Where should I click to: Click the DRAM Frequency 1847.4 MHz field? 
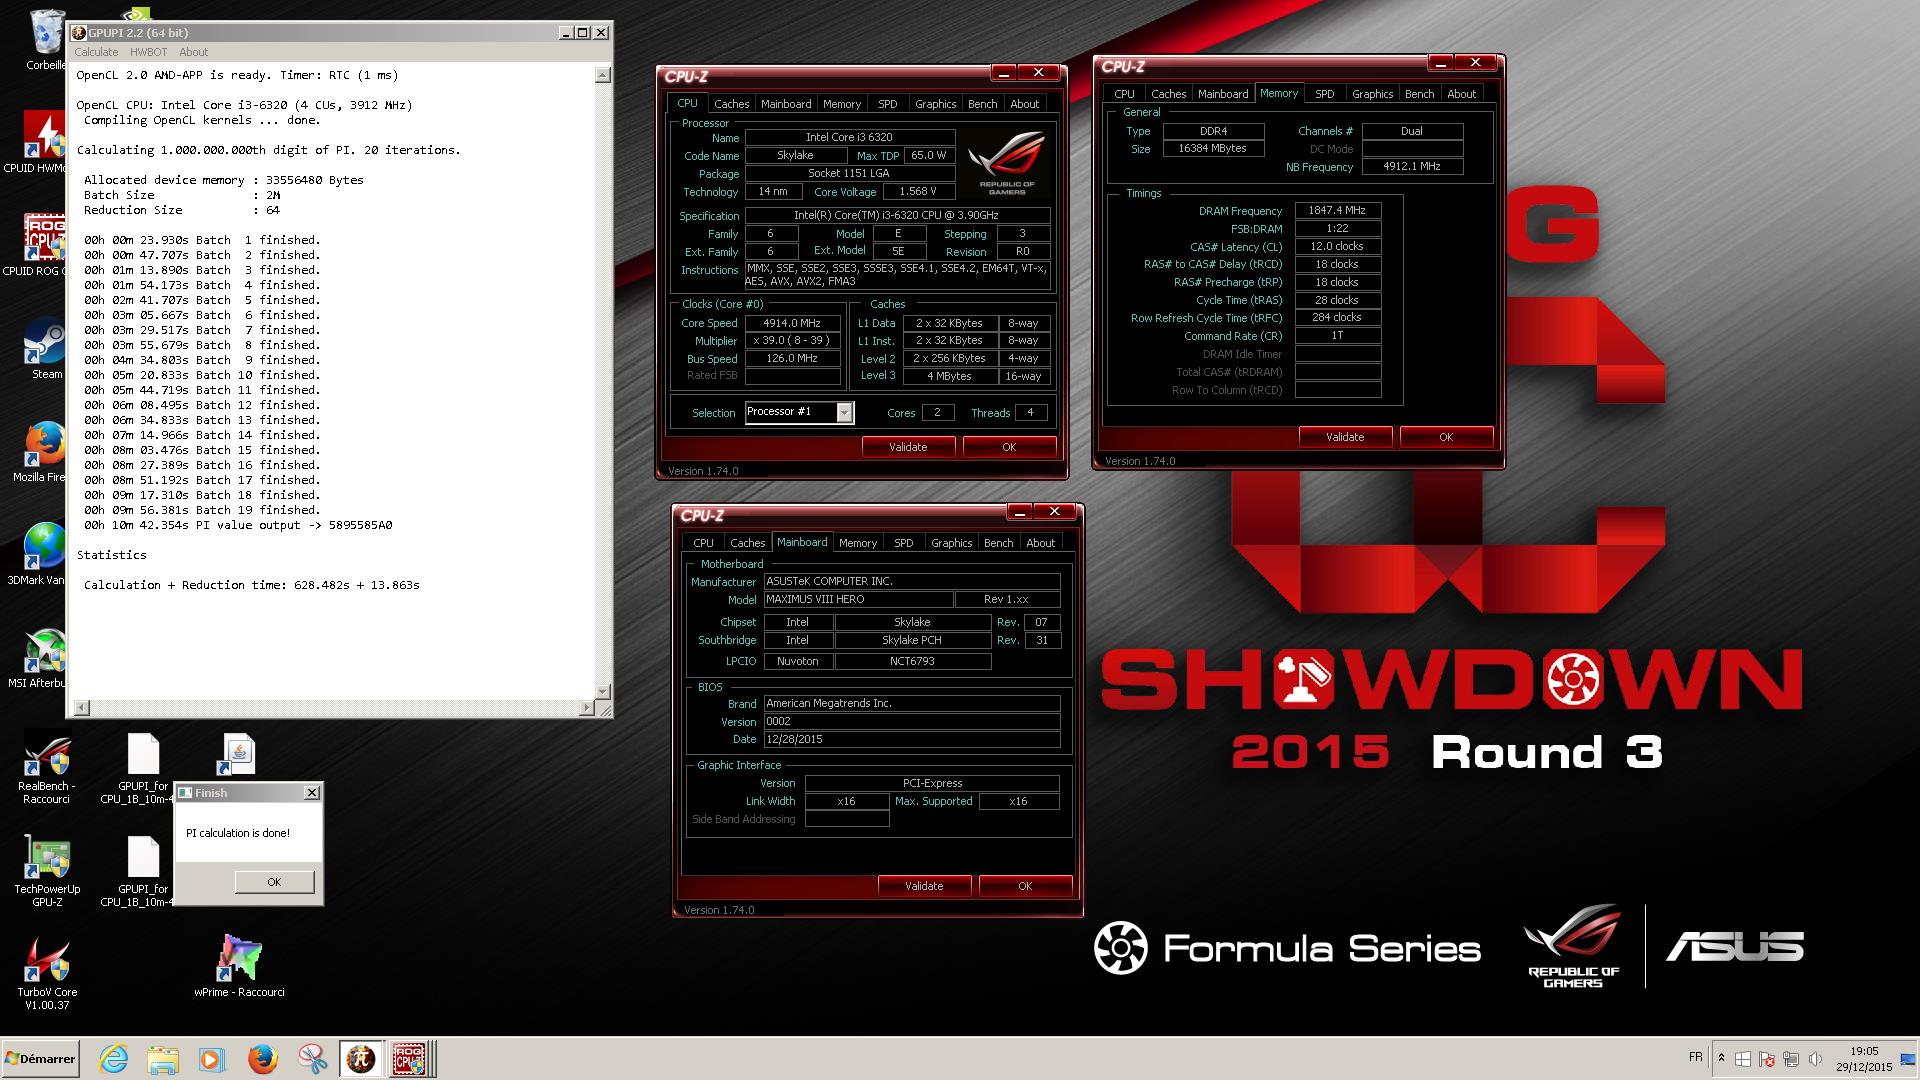click(1338, 211)
